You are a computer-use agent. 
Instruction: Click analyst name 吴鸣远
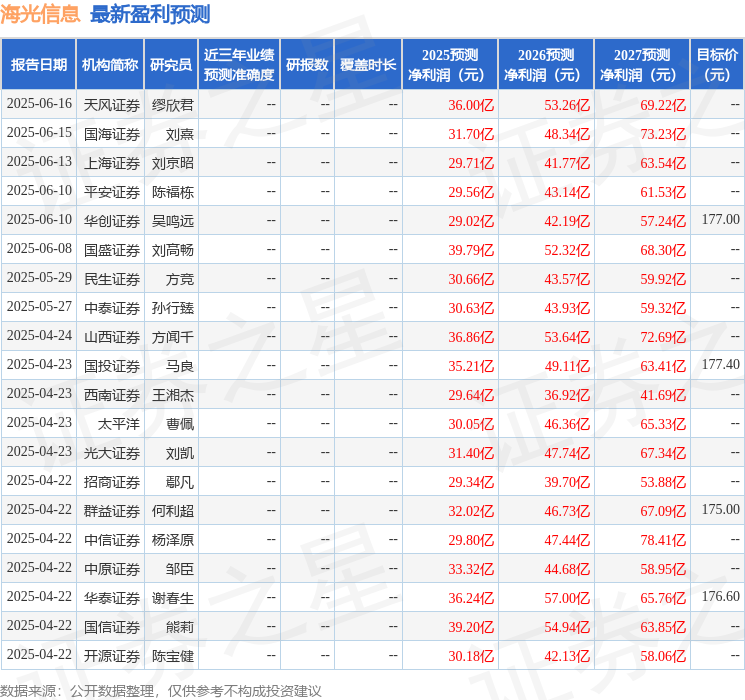[x=172, y=221]
